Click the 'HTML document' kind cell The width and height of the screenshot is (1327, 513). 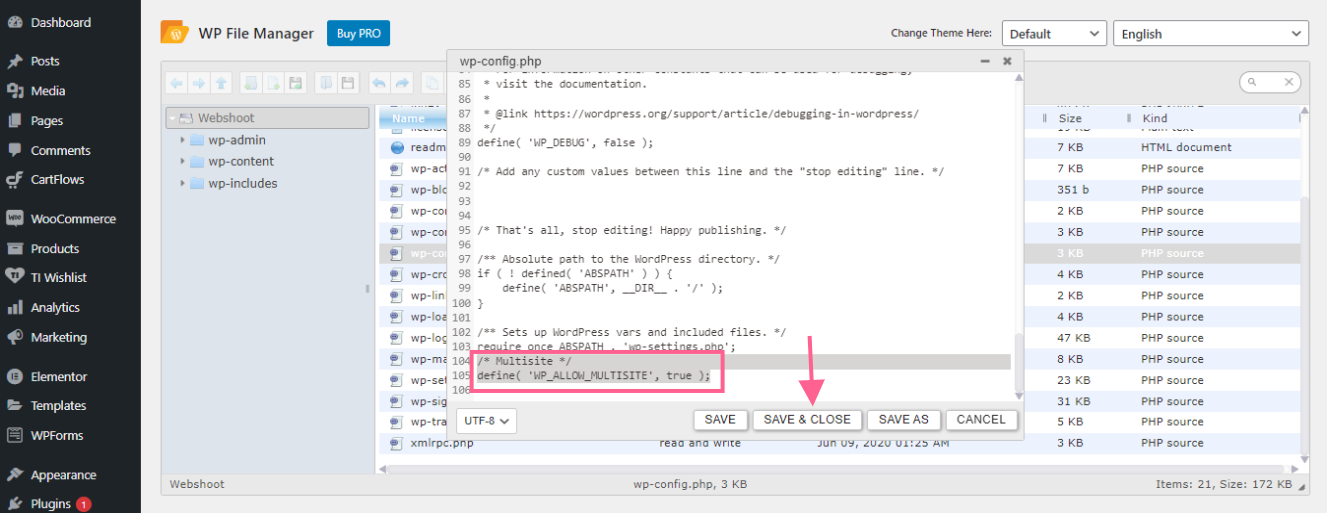coord(1186,147)
